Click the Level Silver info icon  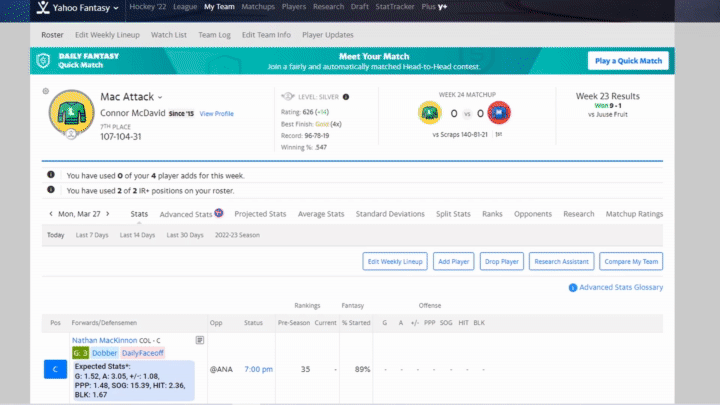346,97
